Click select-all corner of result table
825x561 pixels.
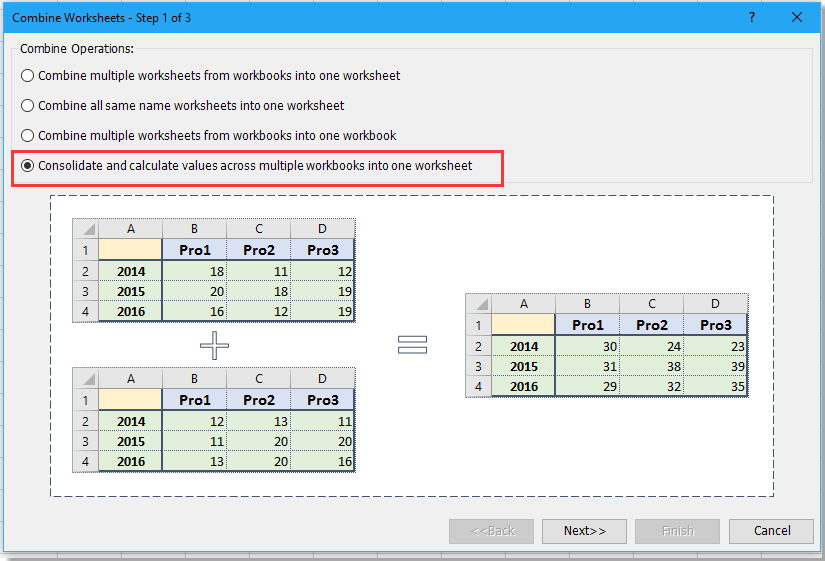pyautogui.click(x=479, y=304)
